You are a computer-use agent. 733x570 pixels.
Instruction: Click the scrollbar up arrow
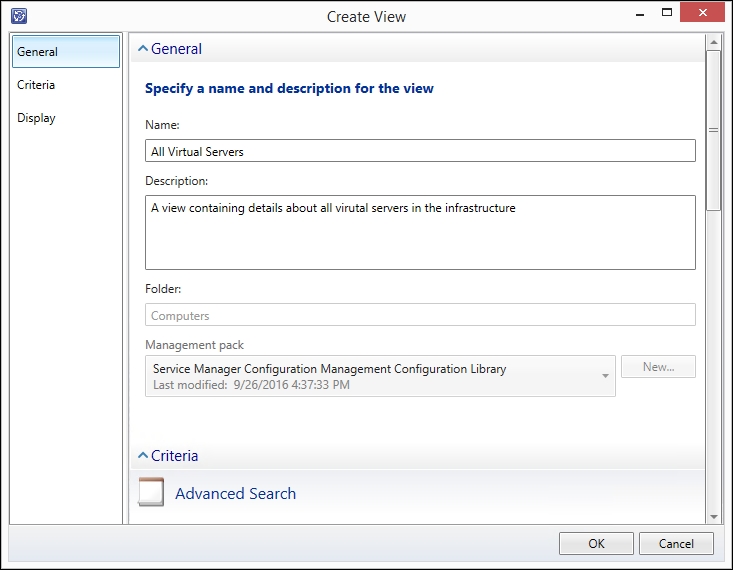pyautogui.click(x=713, y=42)
